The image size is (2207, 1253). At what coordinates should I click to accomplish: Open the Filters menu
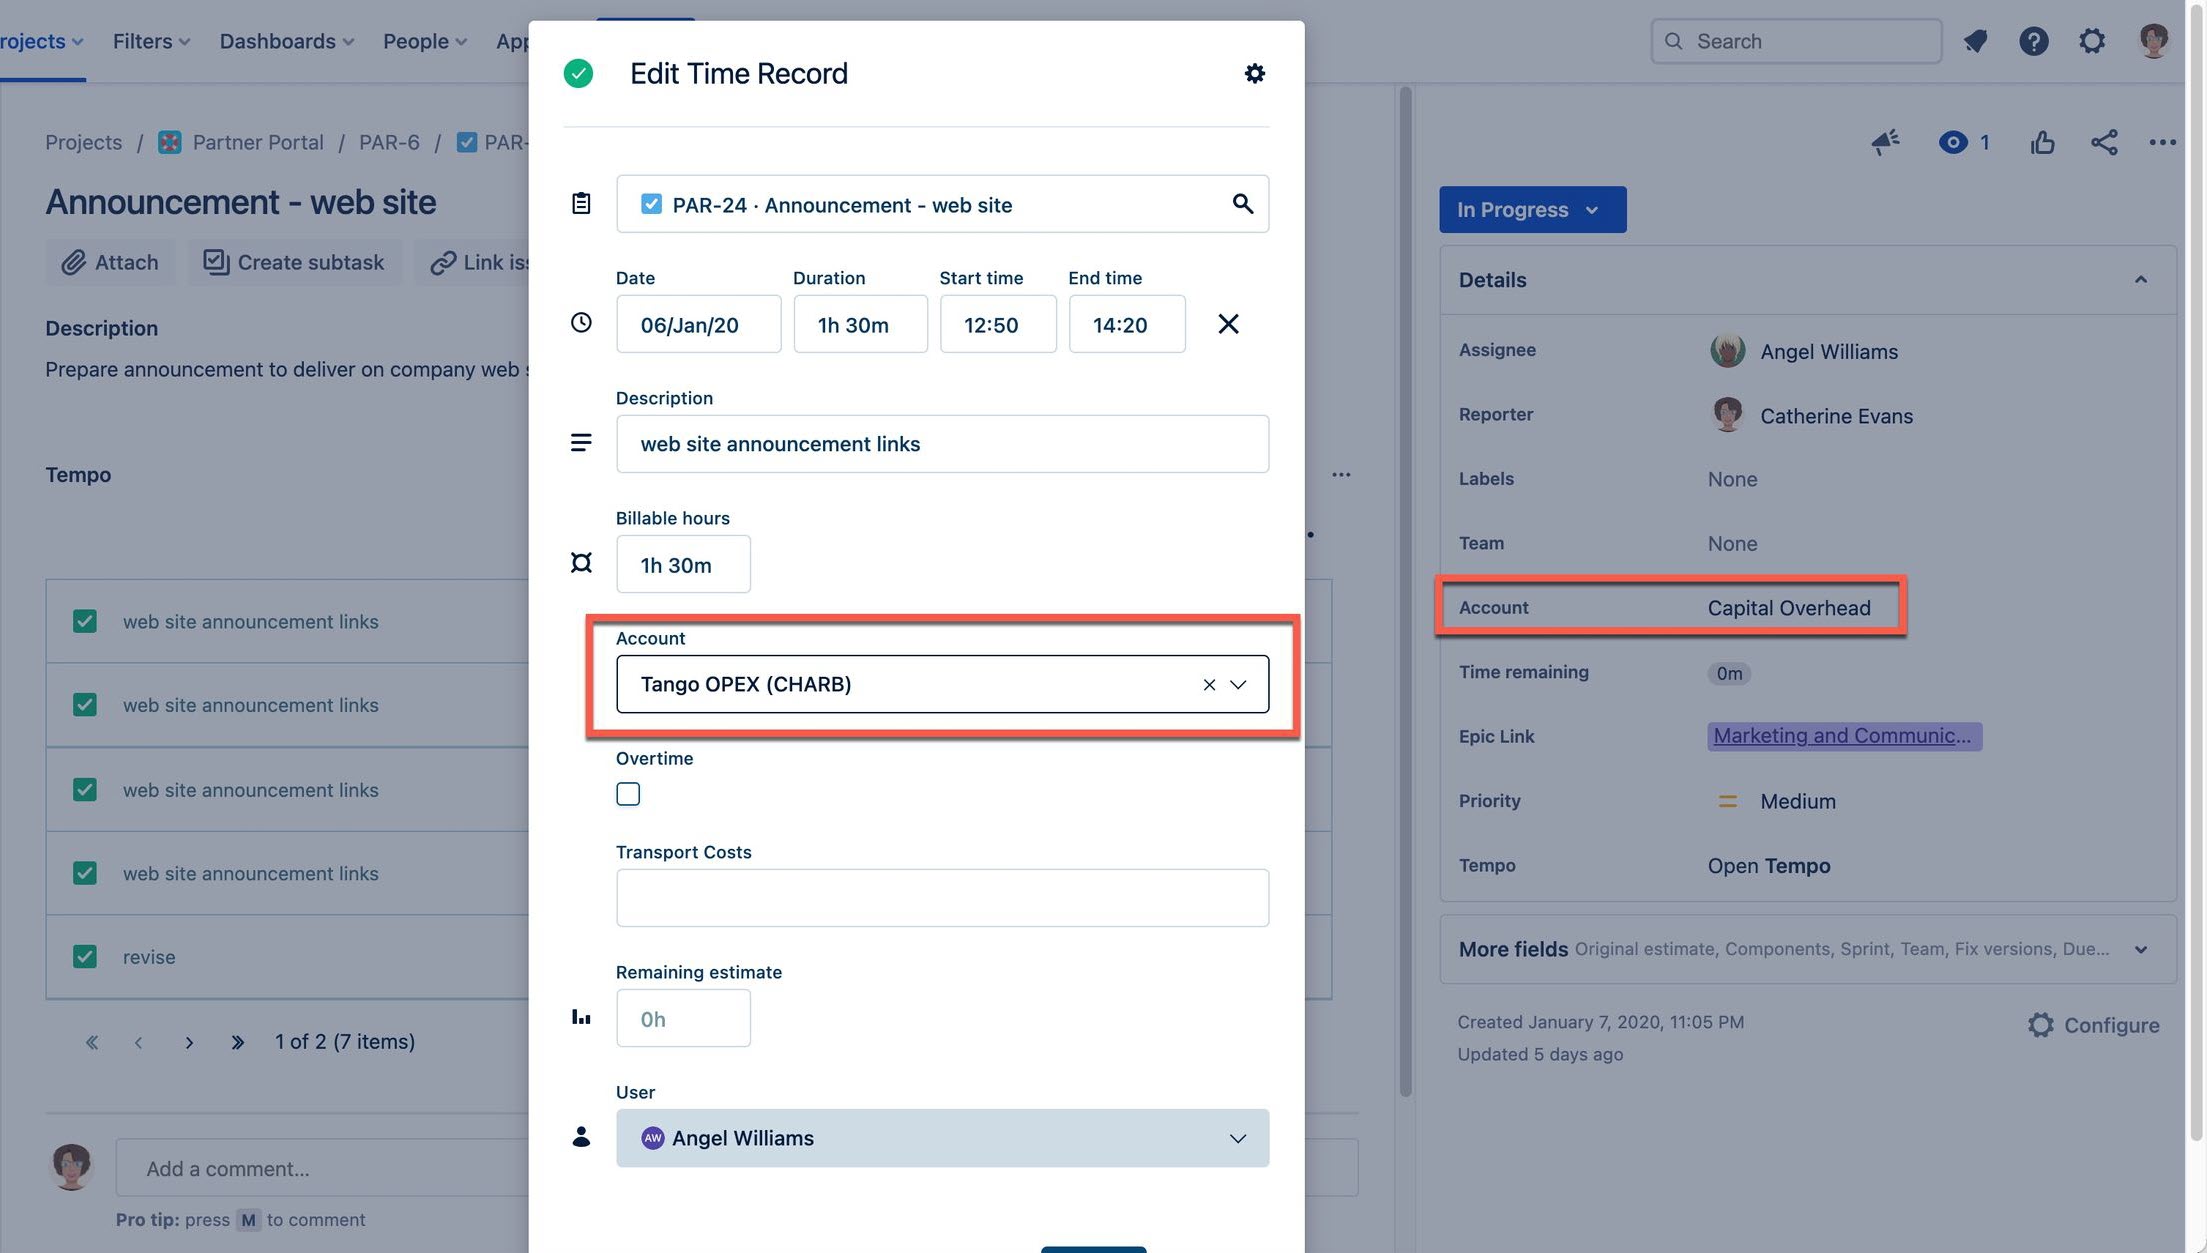(x=151, y=41)
